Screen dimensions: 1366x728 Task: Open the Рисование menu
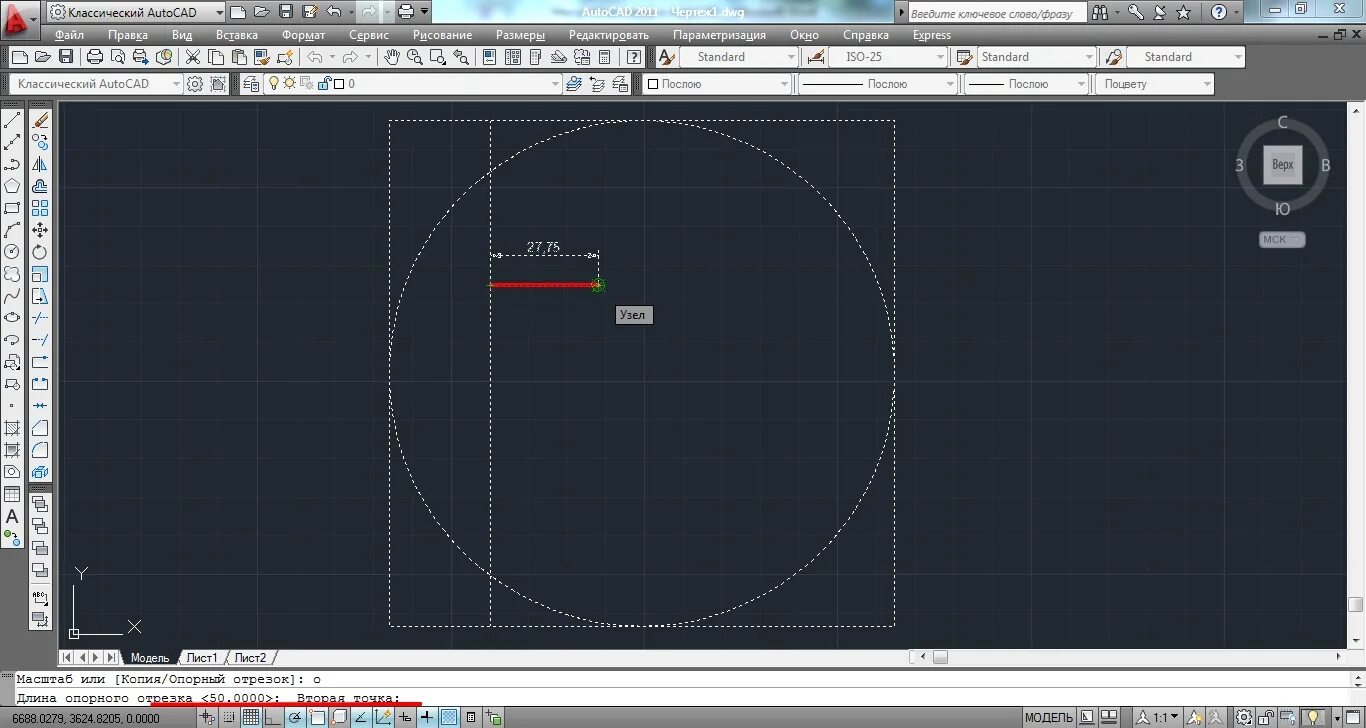(443, 35)
